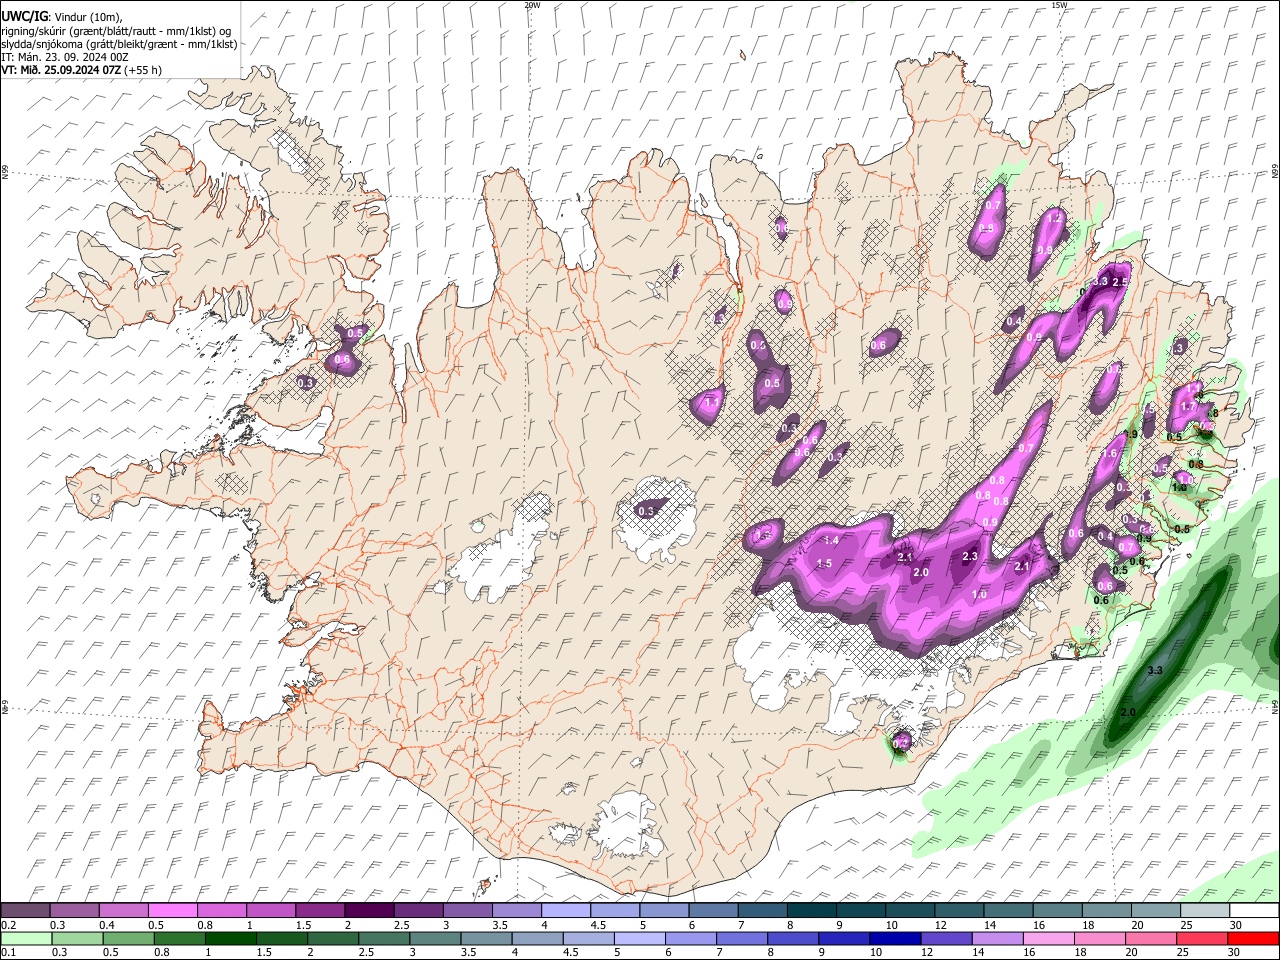The image size is (1280, 960).
Task: Click the '15W' longitude label
Action: pyautogui.click(x=1059, y=5)
